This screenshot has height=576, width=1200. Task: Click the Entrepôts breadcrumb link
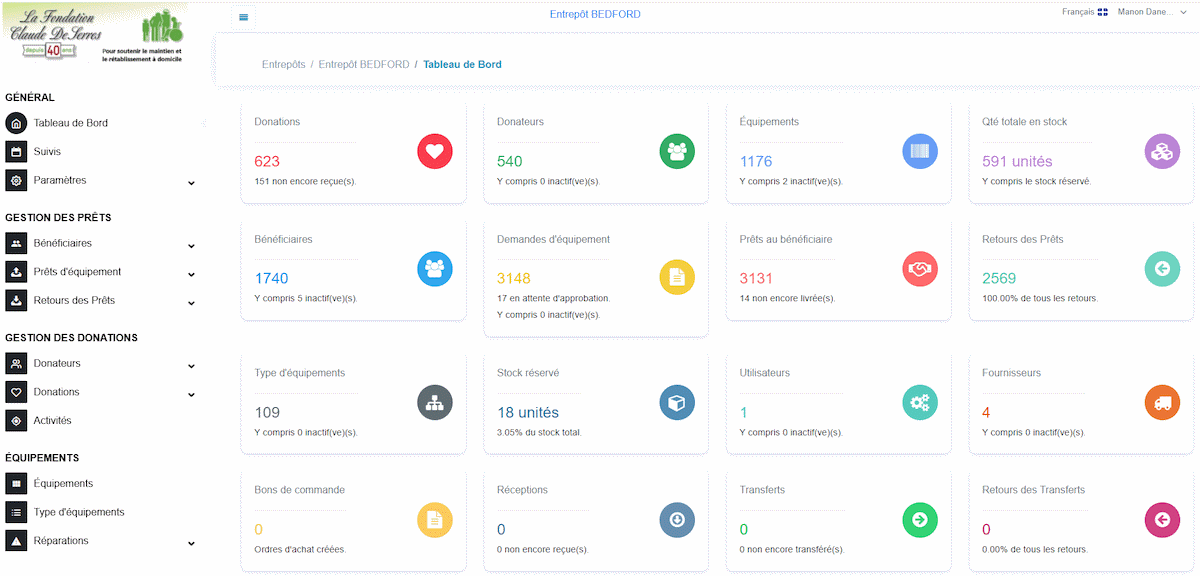(x=283, y=64)
